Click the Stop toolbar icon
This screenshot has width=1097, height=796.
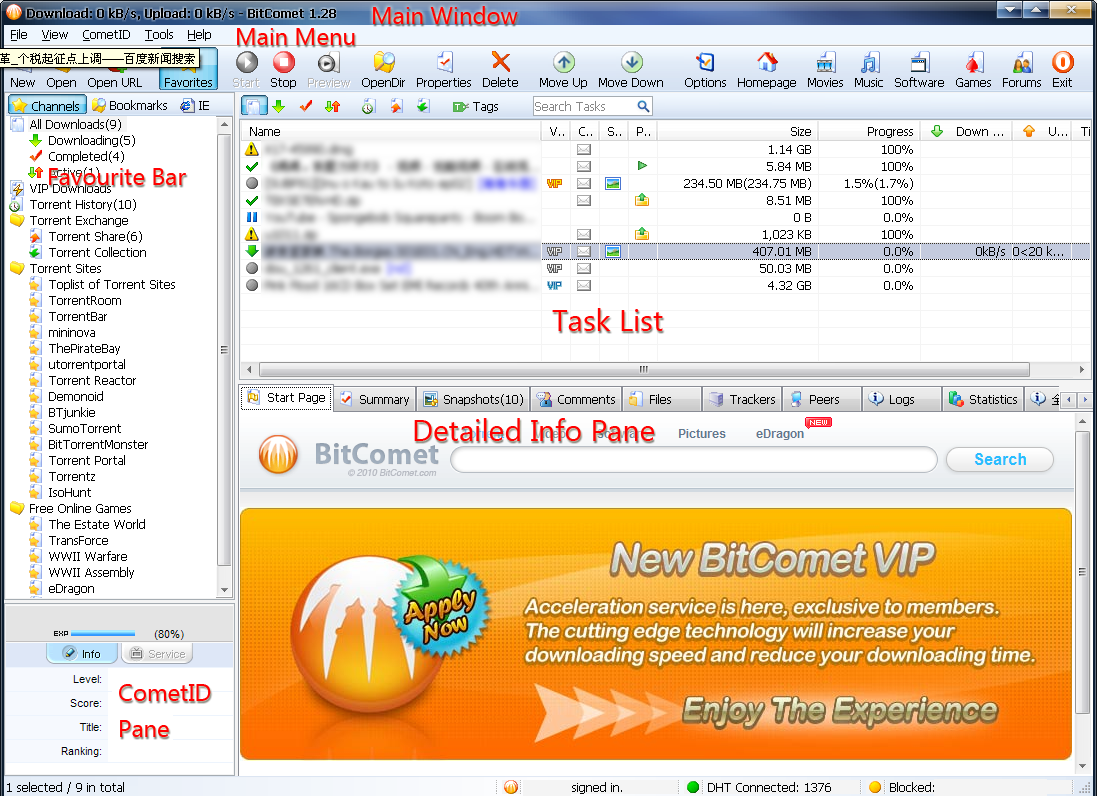click(283, 63)
